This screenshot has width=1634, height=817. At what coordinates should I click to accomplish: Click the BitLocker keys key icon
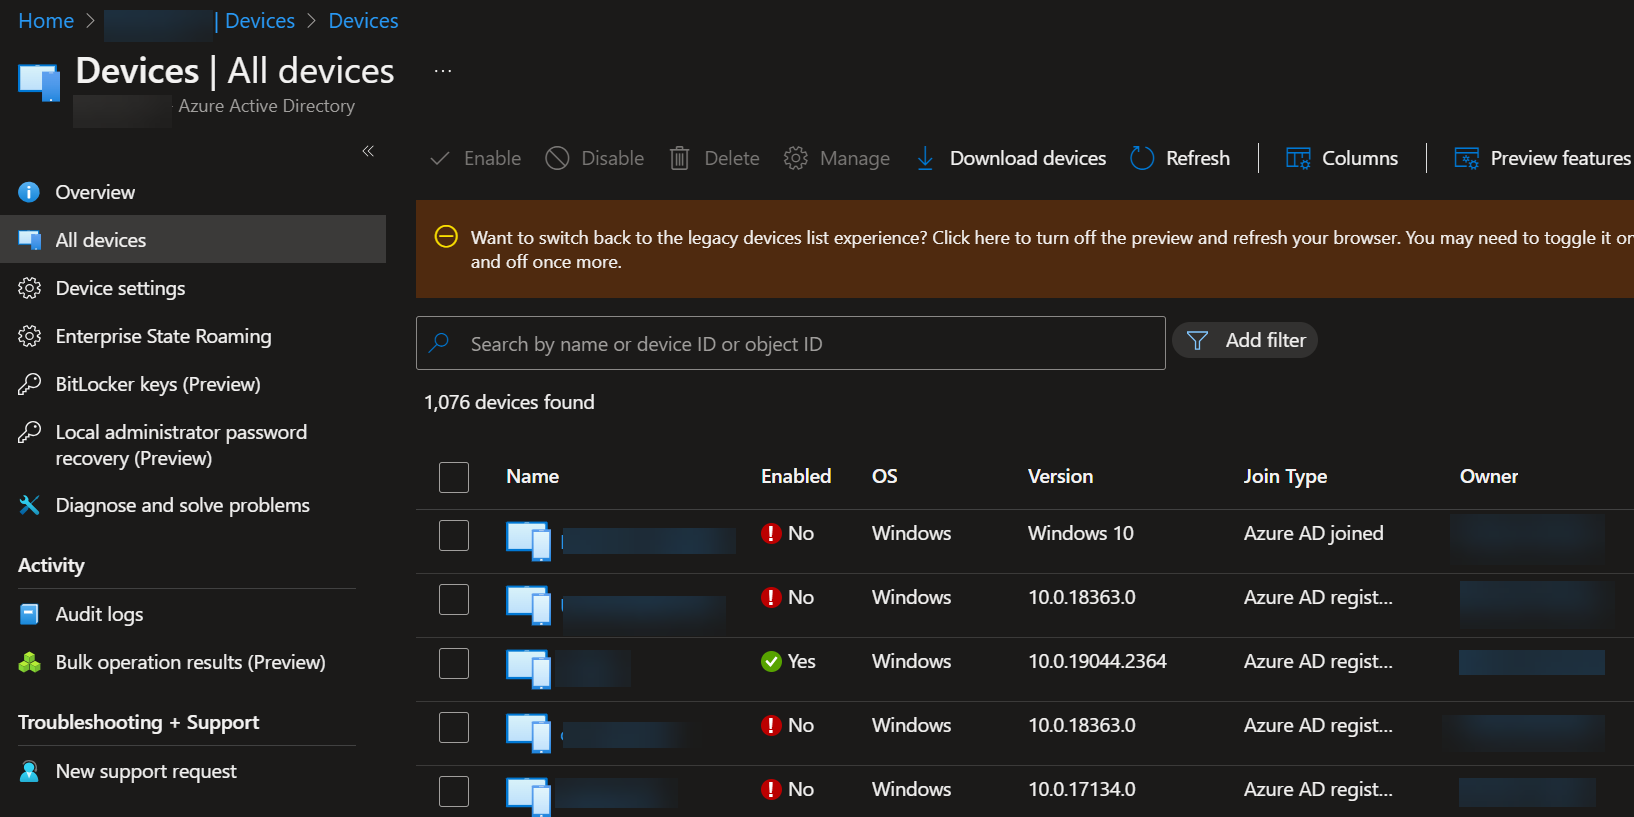coord(29,384)
